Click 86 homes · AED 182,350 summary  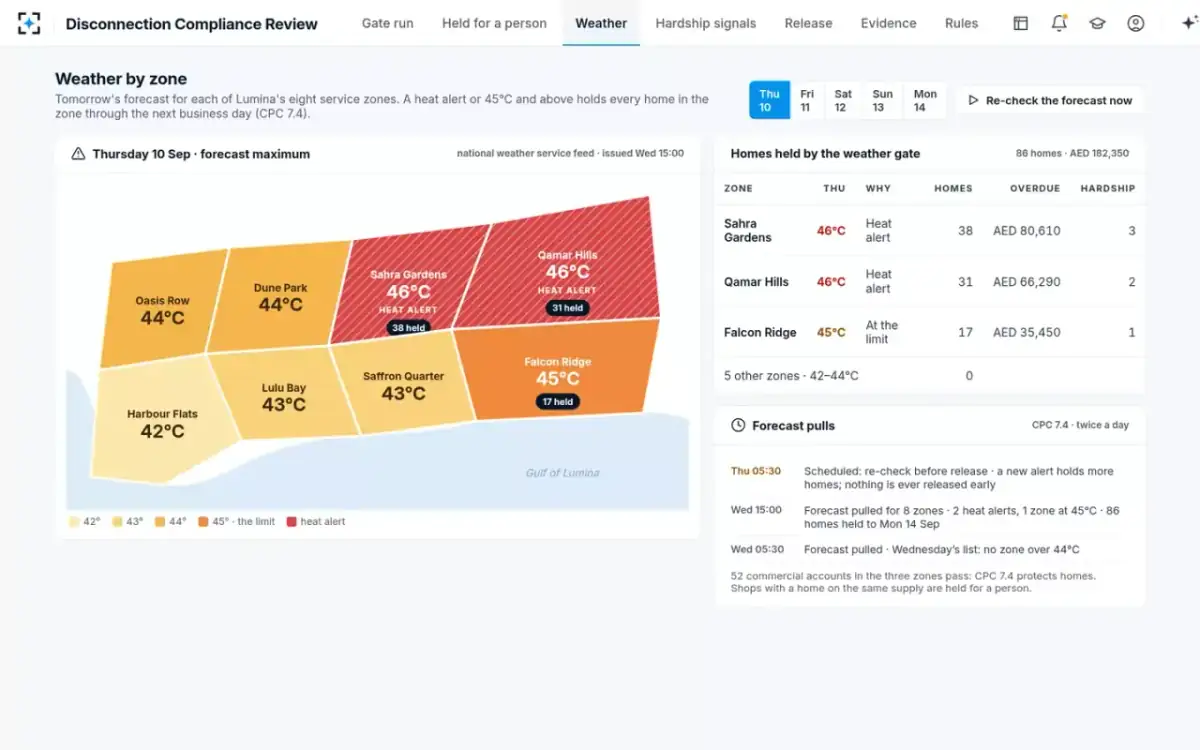point(1072,154)
